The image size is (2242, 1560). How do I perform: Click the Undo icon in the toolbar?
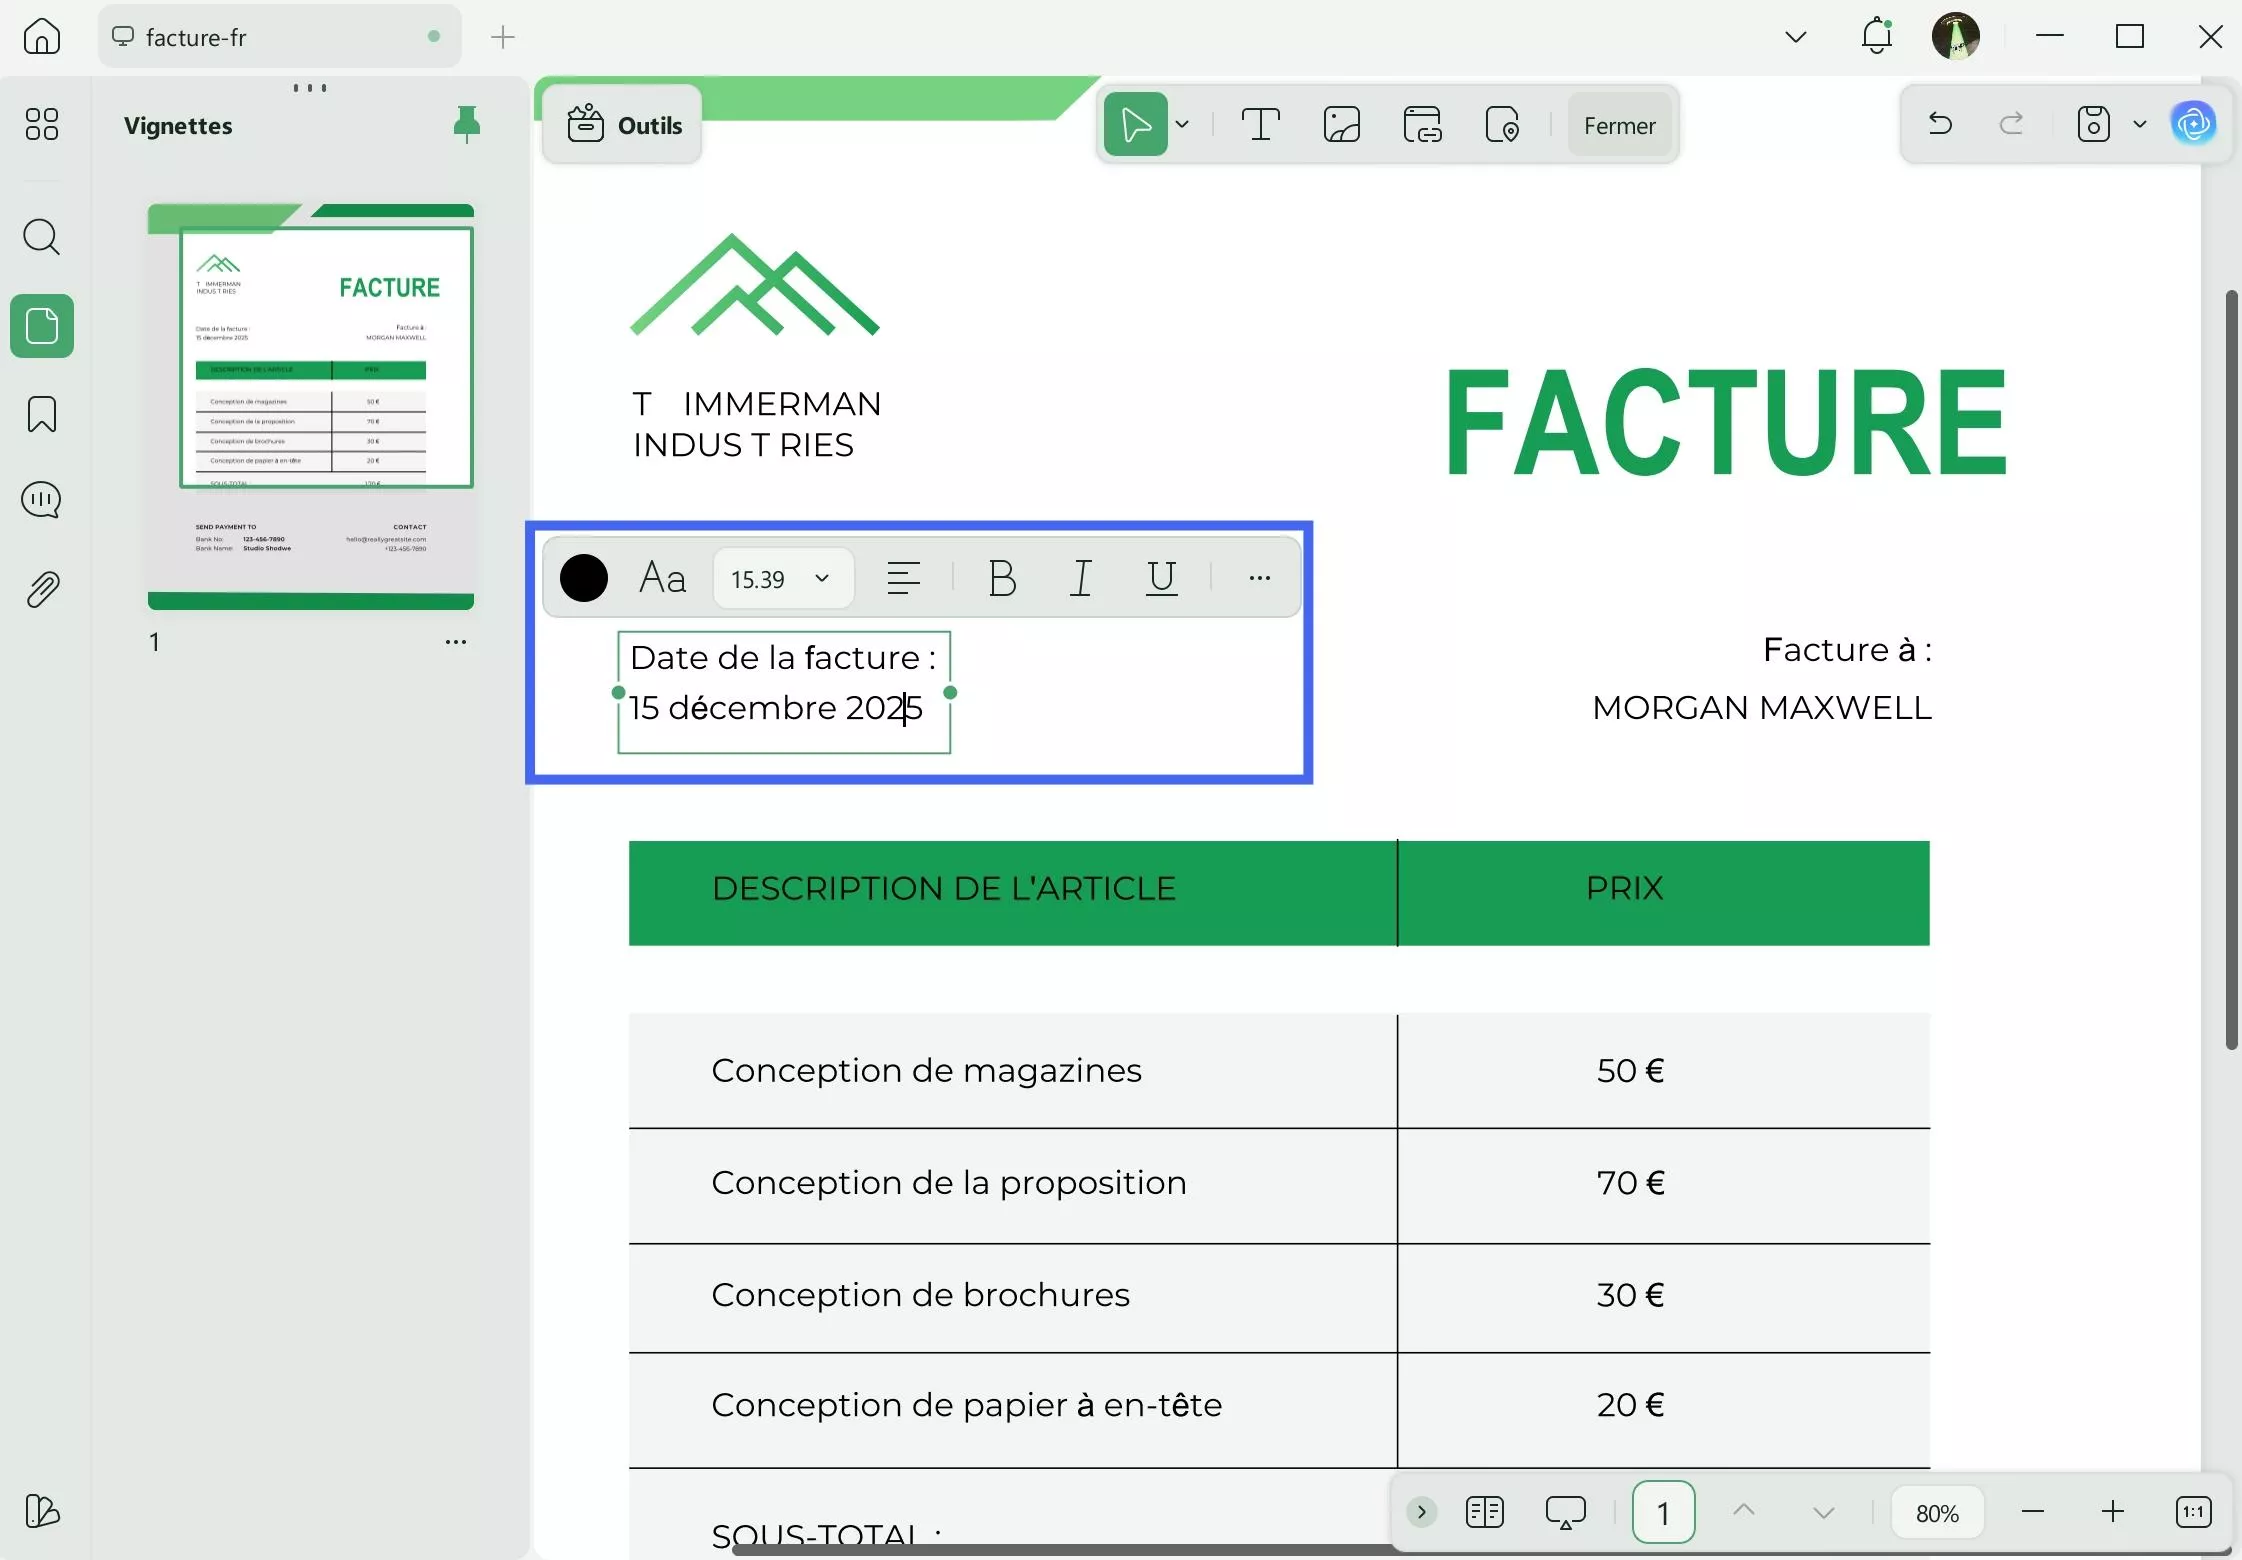tap(1938, 123)
